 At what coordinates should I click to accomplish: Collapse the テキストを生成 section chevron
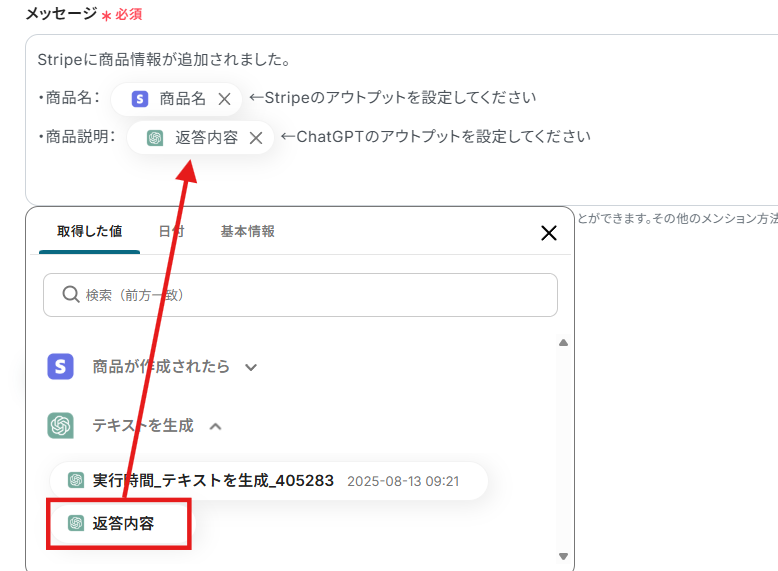pos(215,426)
